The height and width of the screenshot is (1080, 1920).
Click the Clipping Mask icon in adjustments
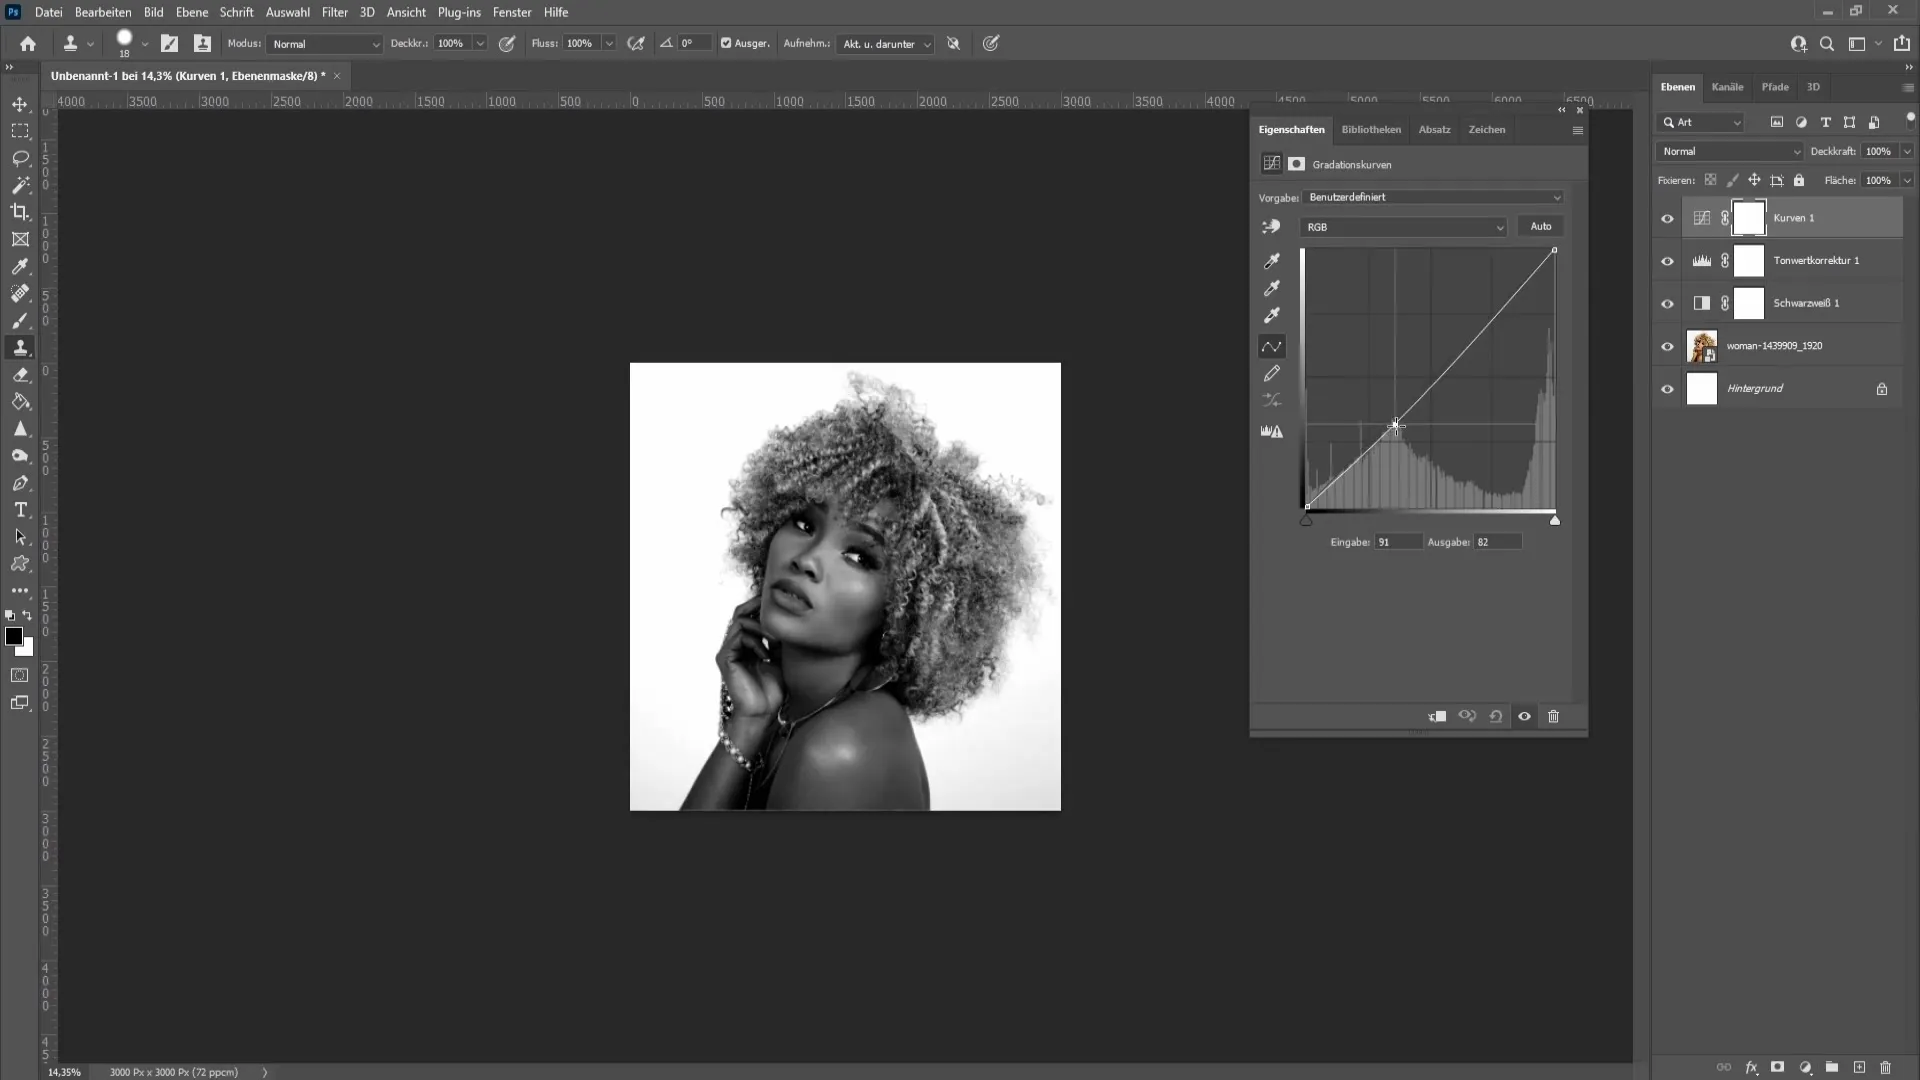click(x=1437, y=716)
